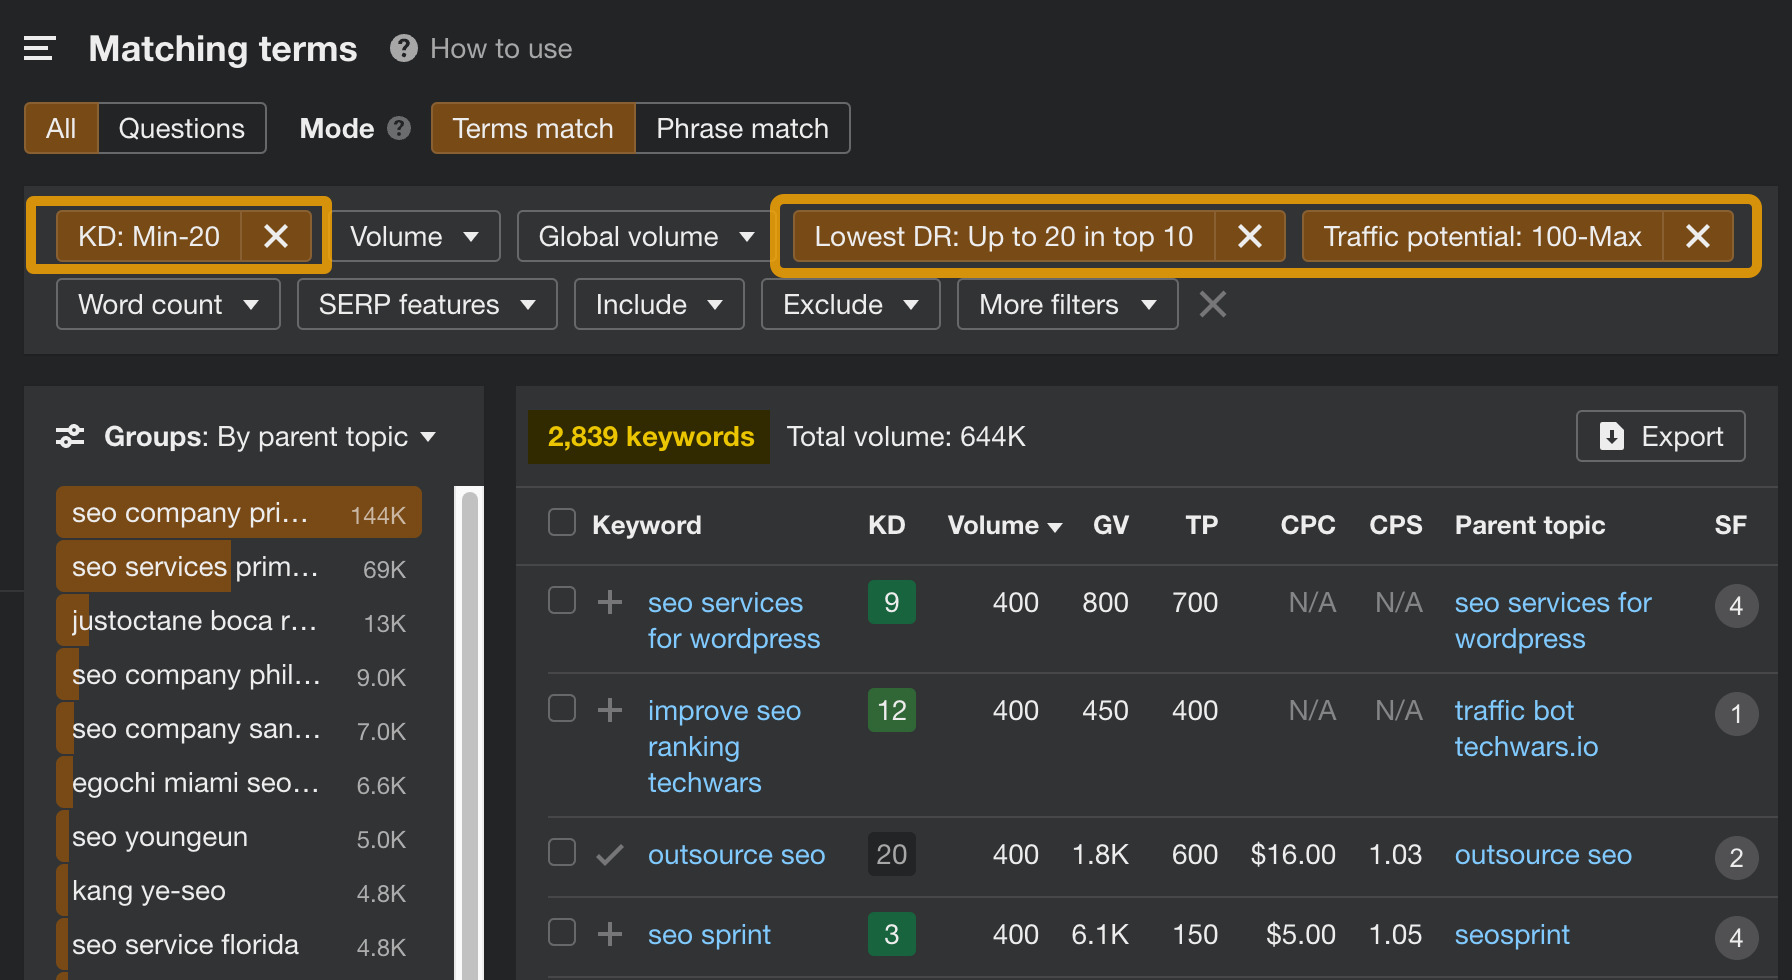1792x980 pixels.
Task: Click the How to use help icon
Action: [x=403, y=48]
